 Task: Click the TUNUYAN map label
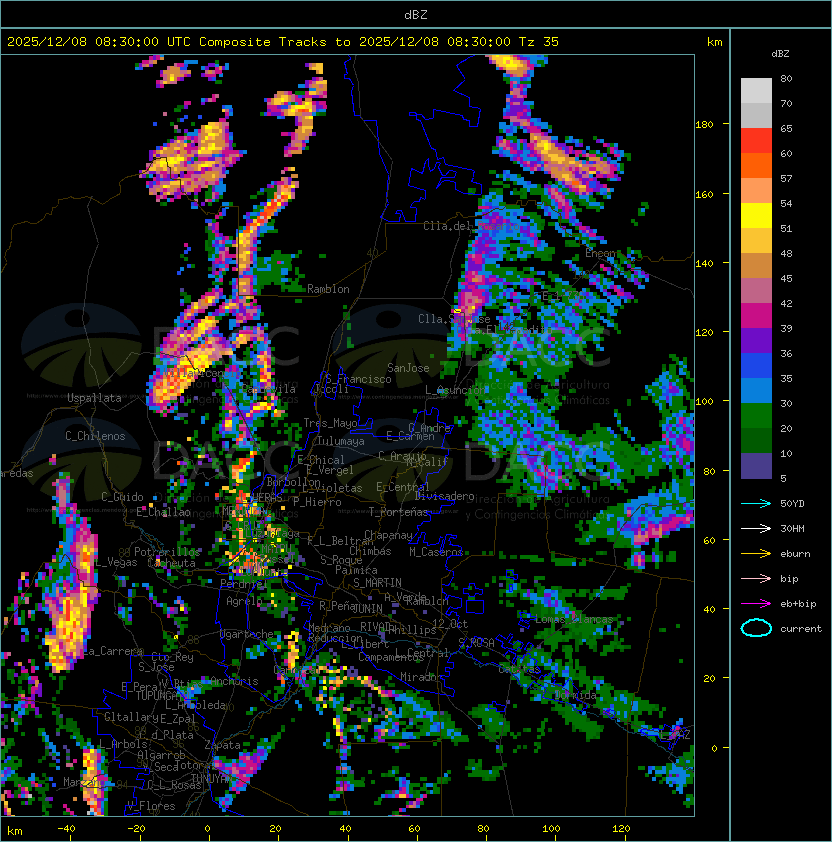[x=210, y=779]
